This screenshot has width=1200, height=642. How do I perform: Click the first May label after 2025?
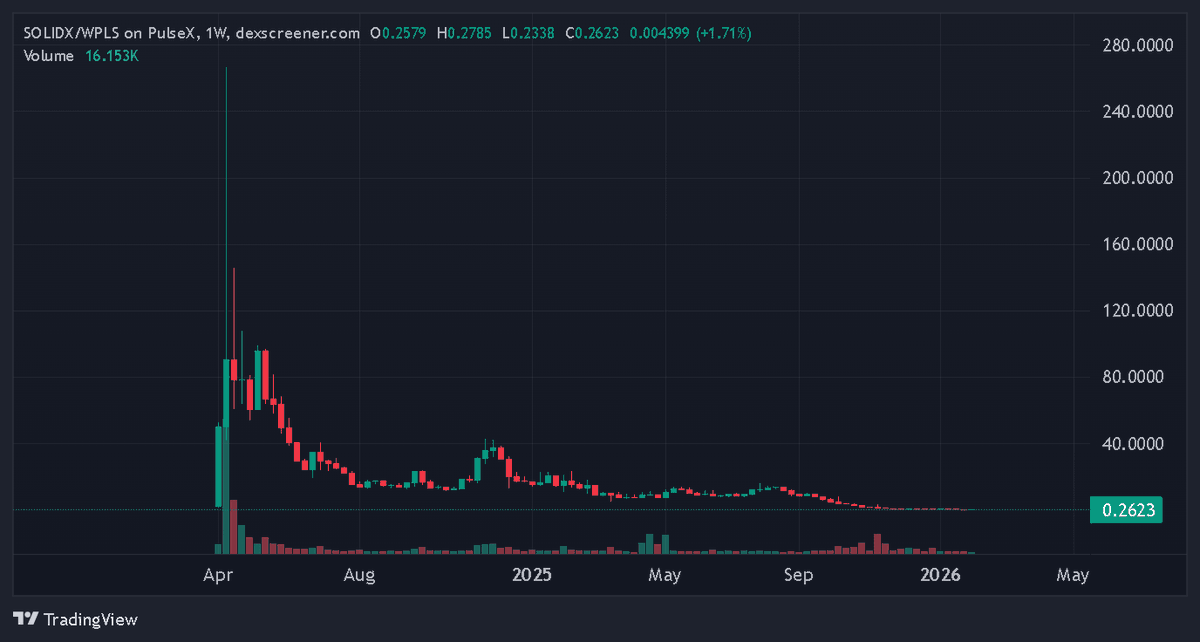coord(665,576)
